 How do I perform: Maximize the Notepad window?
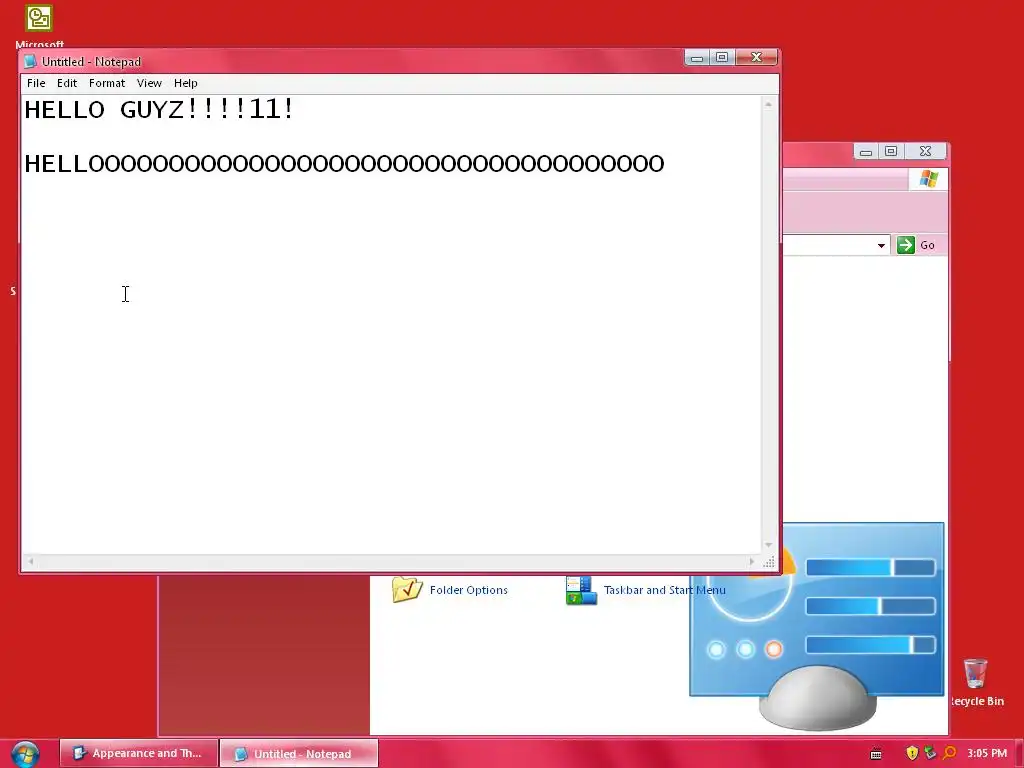click(722, 58)
